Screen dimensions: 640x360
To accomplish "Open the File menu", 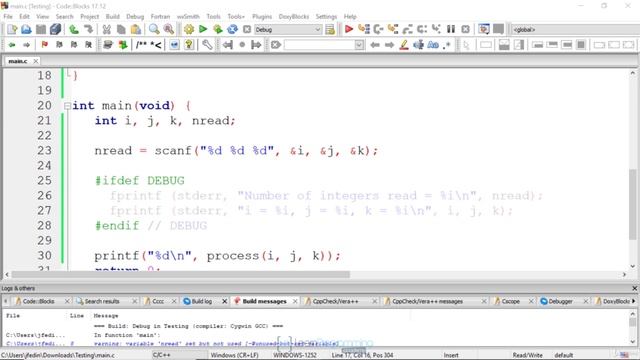I will pyautogui.click(x=8, y=16).
